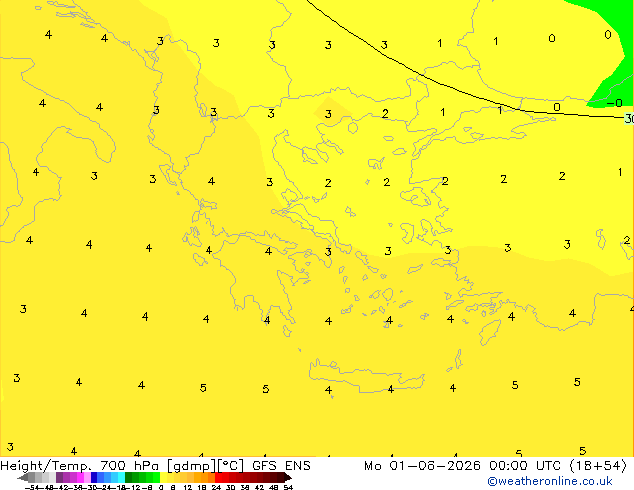Viewport: 634px width, 490px height.
Task: Click the magenta swatch in the color legend
Action: pyautogui.click(x=80, y=477)
